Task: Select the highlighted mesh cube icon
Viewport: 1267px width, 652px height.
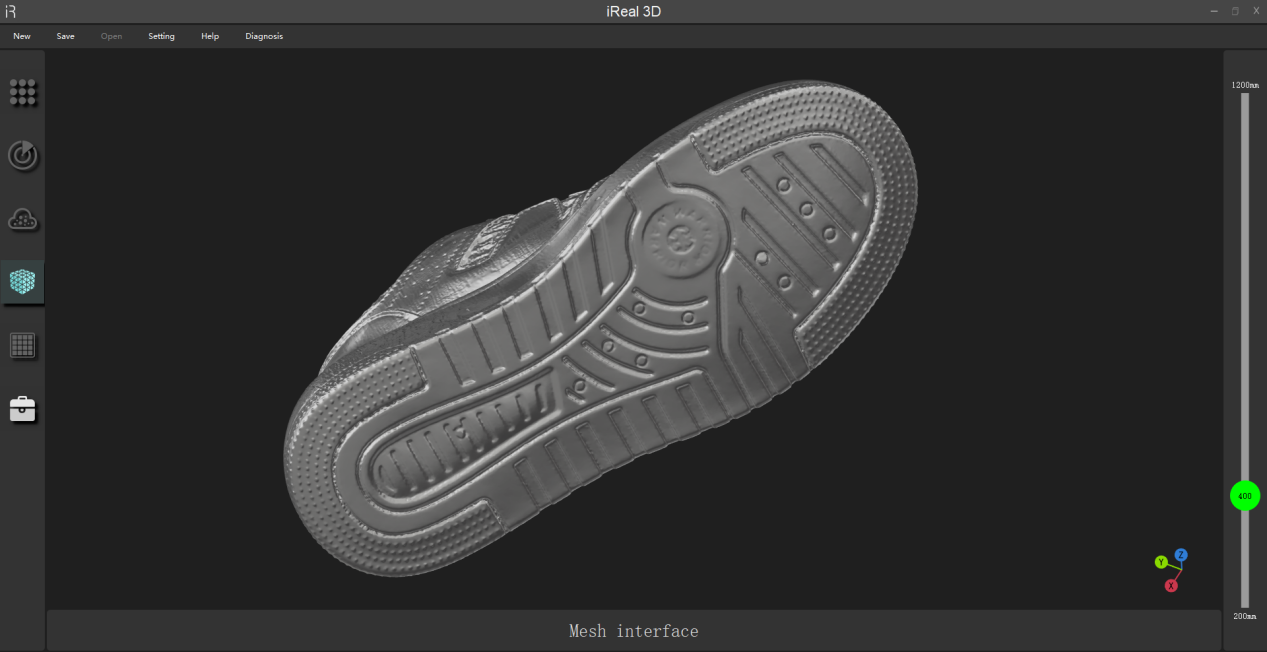Action: point(22,282)
